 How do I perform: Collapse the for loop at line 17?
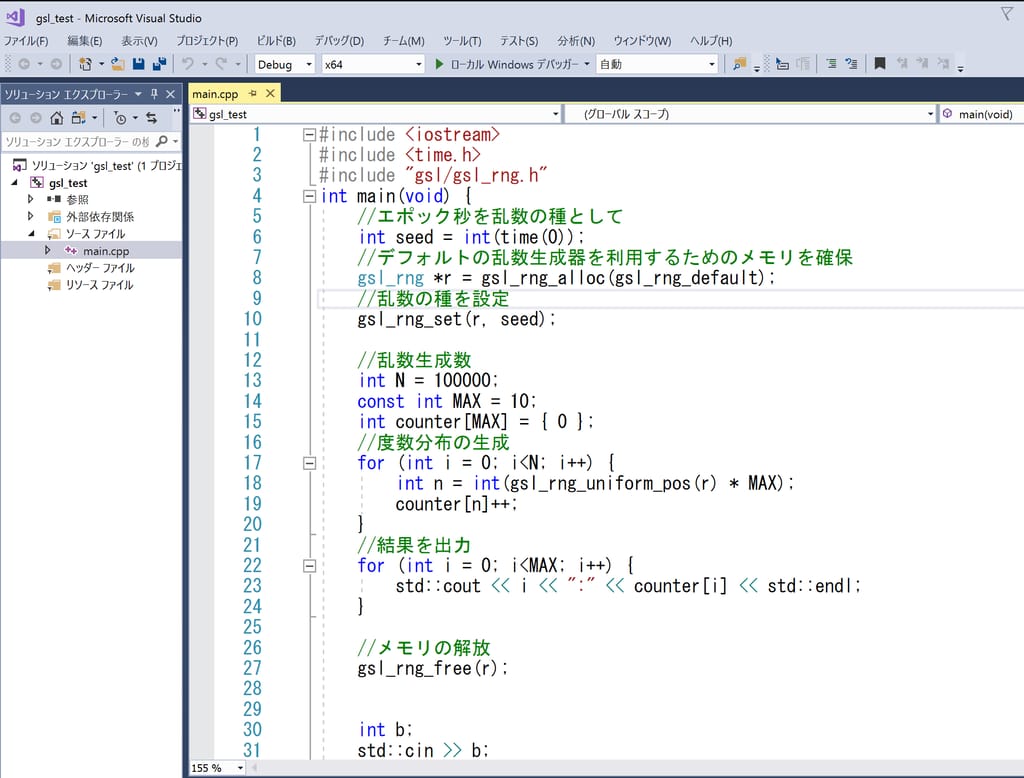click(x=310, y=463)
